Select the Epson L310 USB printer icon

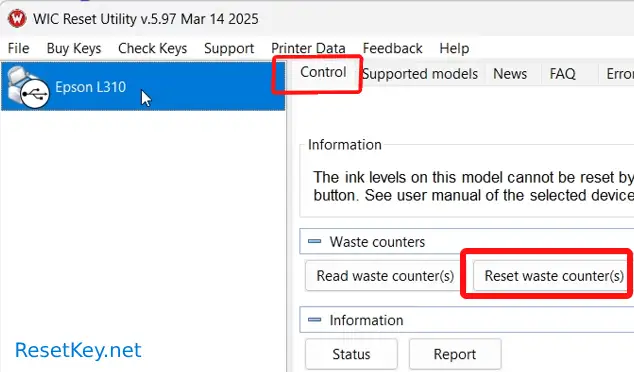pyautogui.click(x=29, y=87)
